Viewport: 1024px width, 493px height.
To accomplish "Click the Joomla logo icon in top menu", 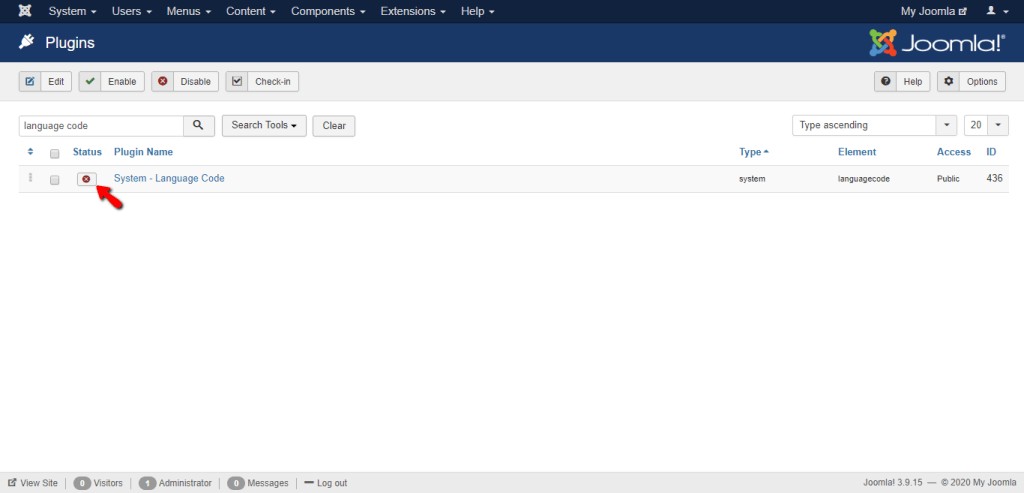I will (x=25, y=11).
